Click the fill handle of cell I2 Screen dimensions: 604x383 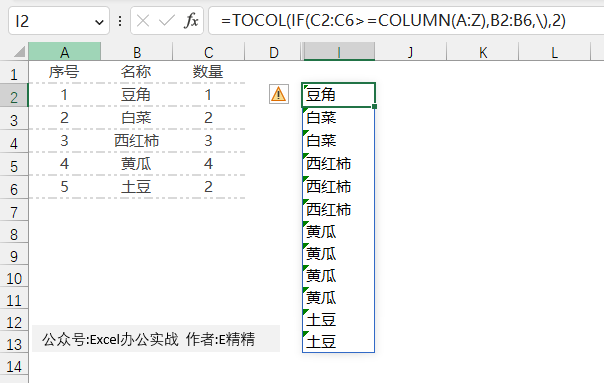pyautogui.click(x=374, y=106)
